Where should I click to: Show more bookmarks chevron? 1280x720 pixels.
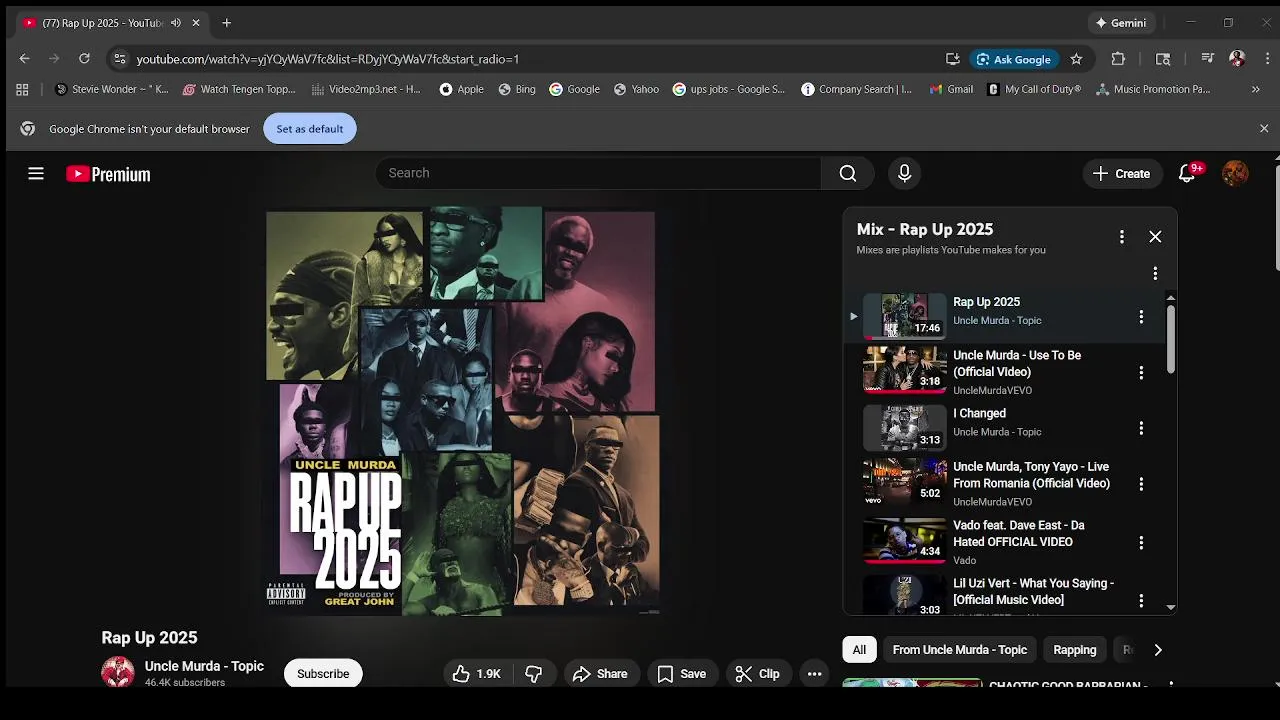pos(1256,89)
